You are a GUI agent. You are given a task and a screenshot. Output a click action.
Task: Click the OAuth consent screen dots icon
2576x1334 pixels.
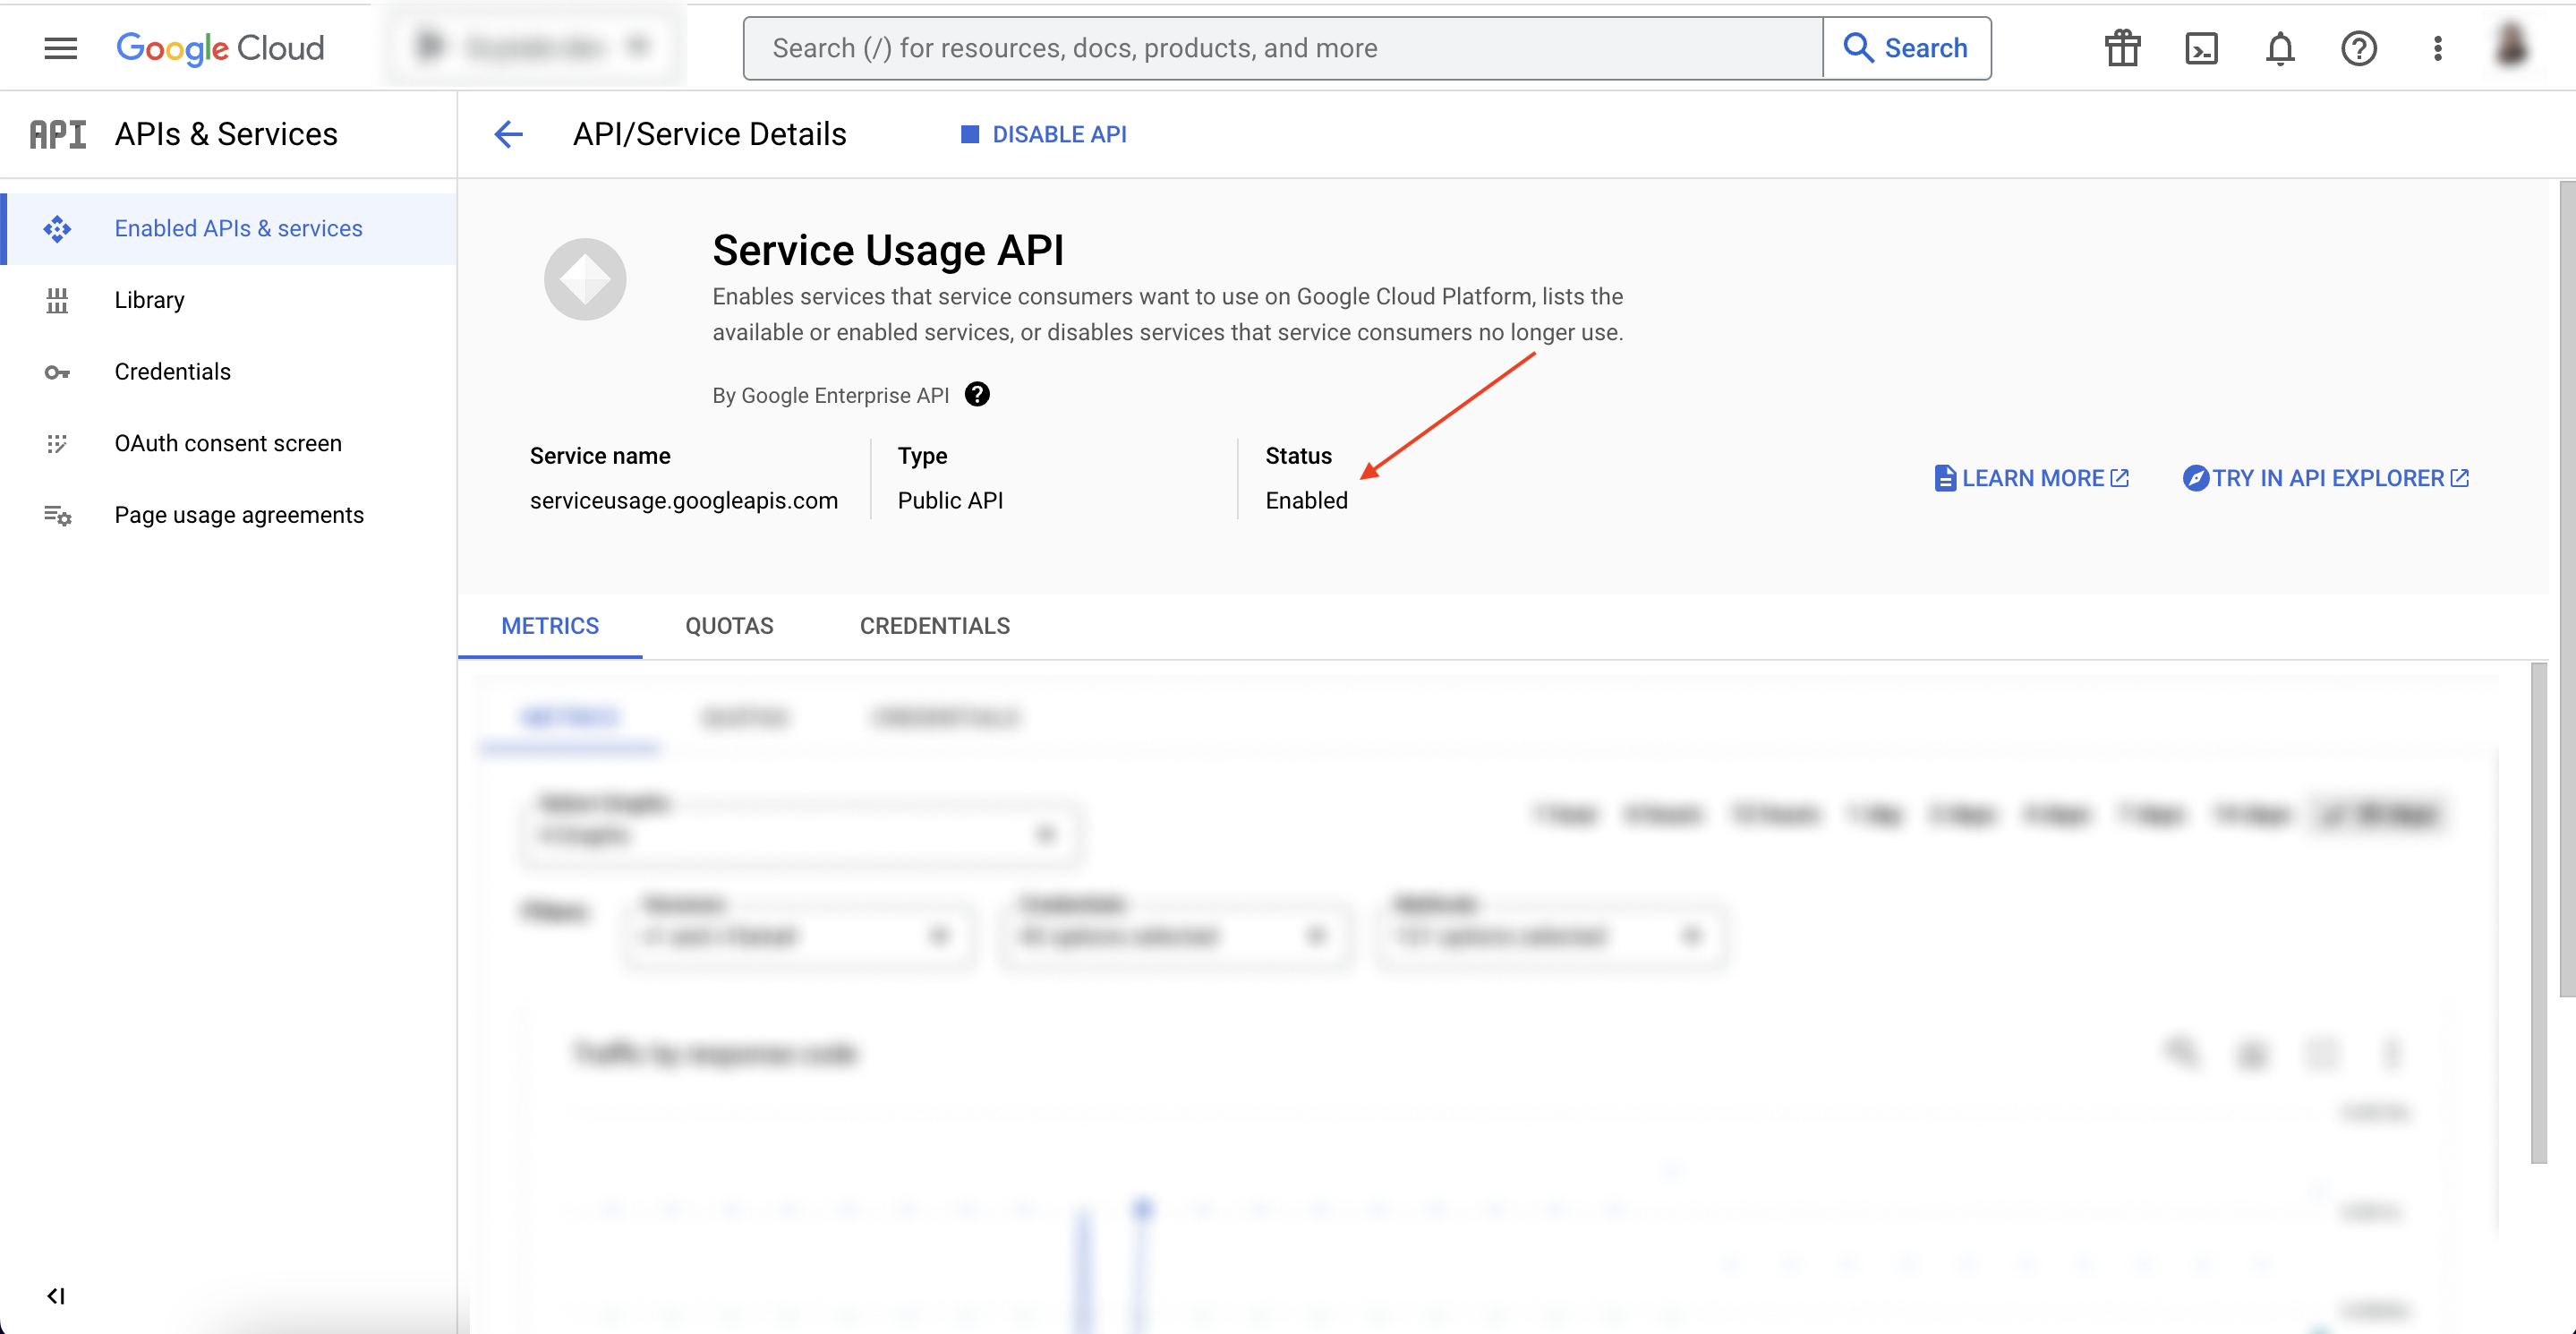(57, 443)
